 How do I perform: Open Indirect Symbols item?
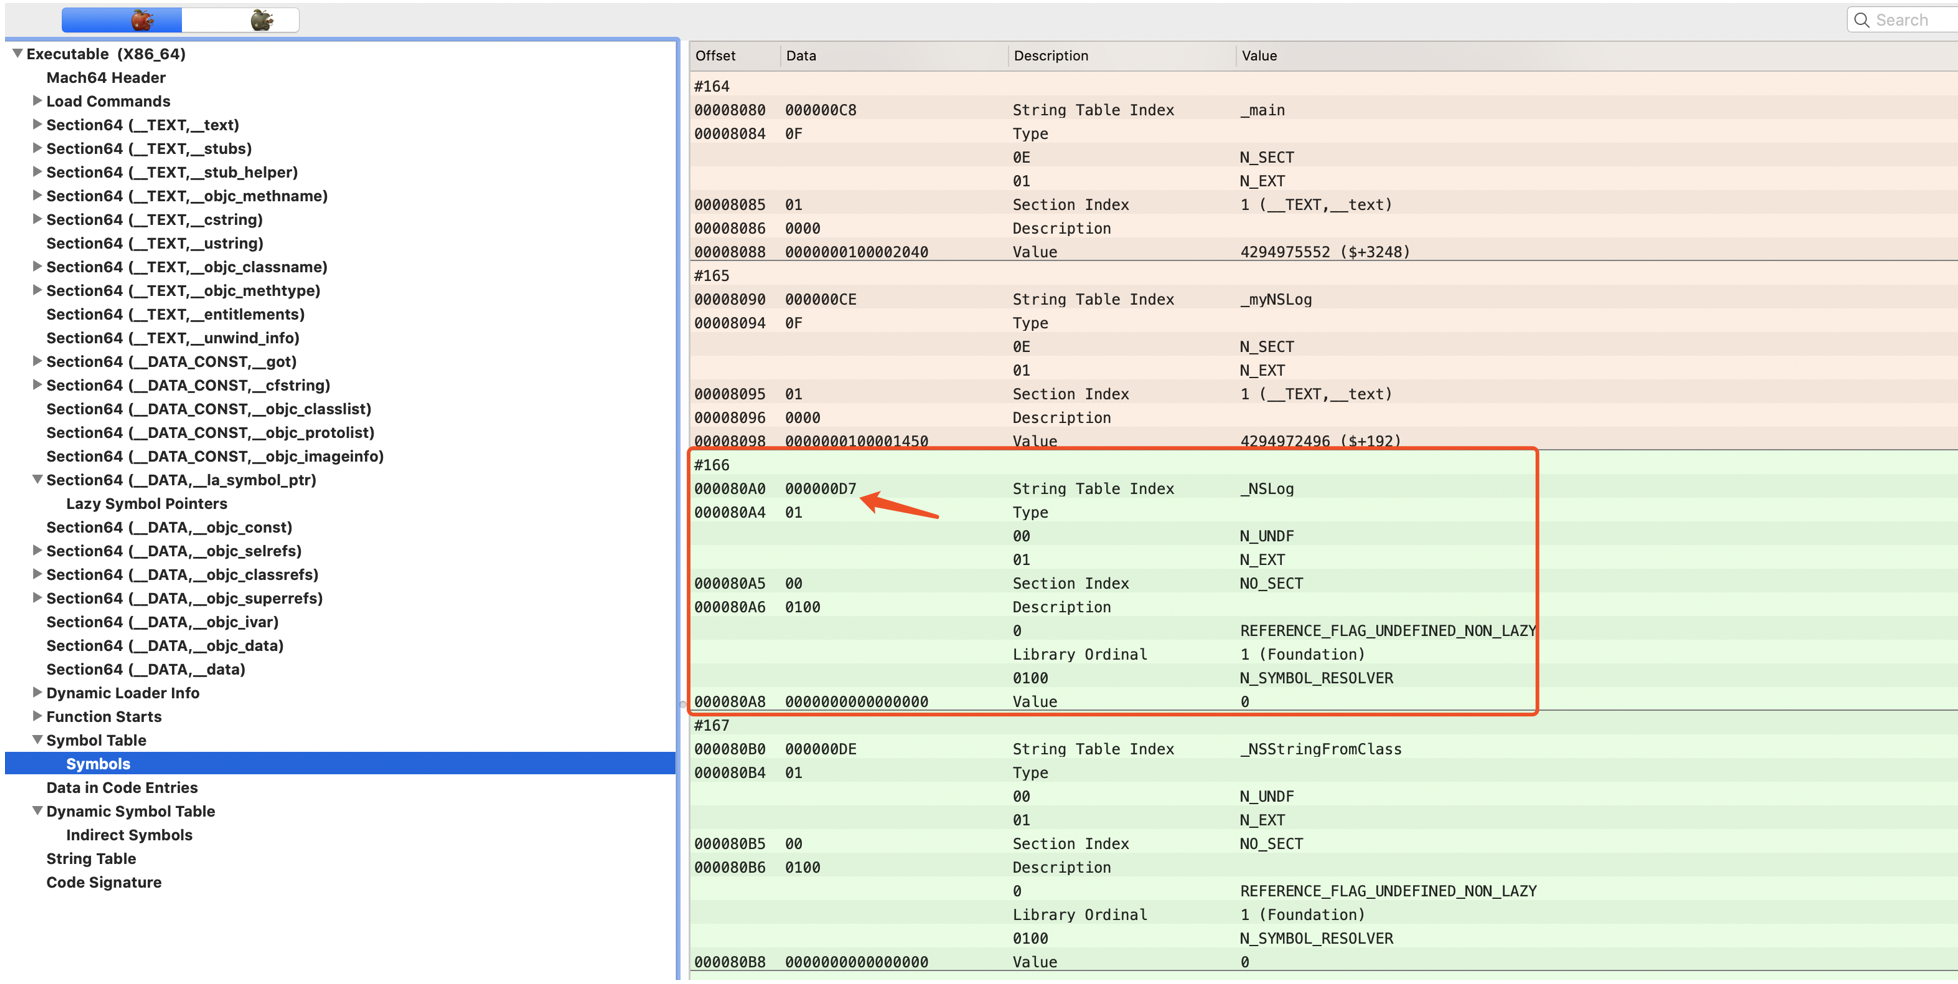pyautogui.click(x=129, y=835)
